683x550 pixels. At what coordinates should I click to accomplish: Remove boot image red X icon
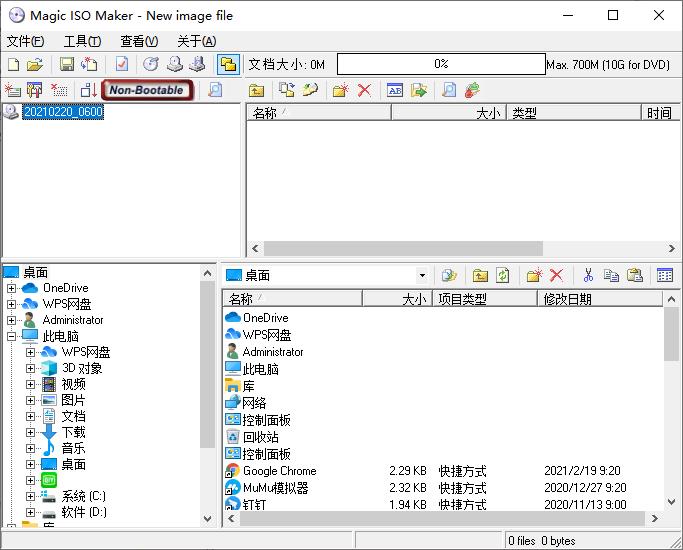(59, 90)
